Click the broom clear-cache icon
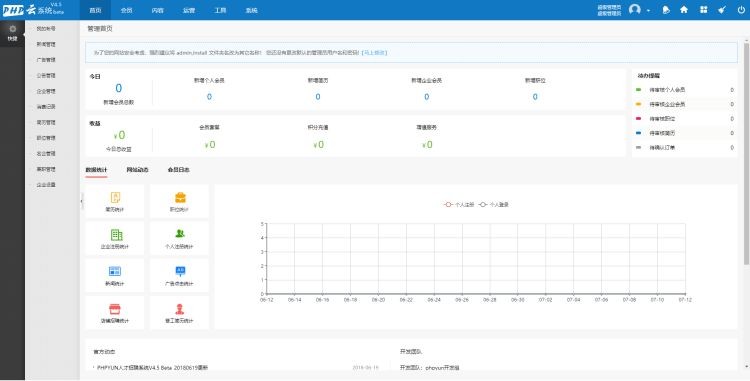 tap(722, 10)
